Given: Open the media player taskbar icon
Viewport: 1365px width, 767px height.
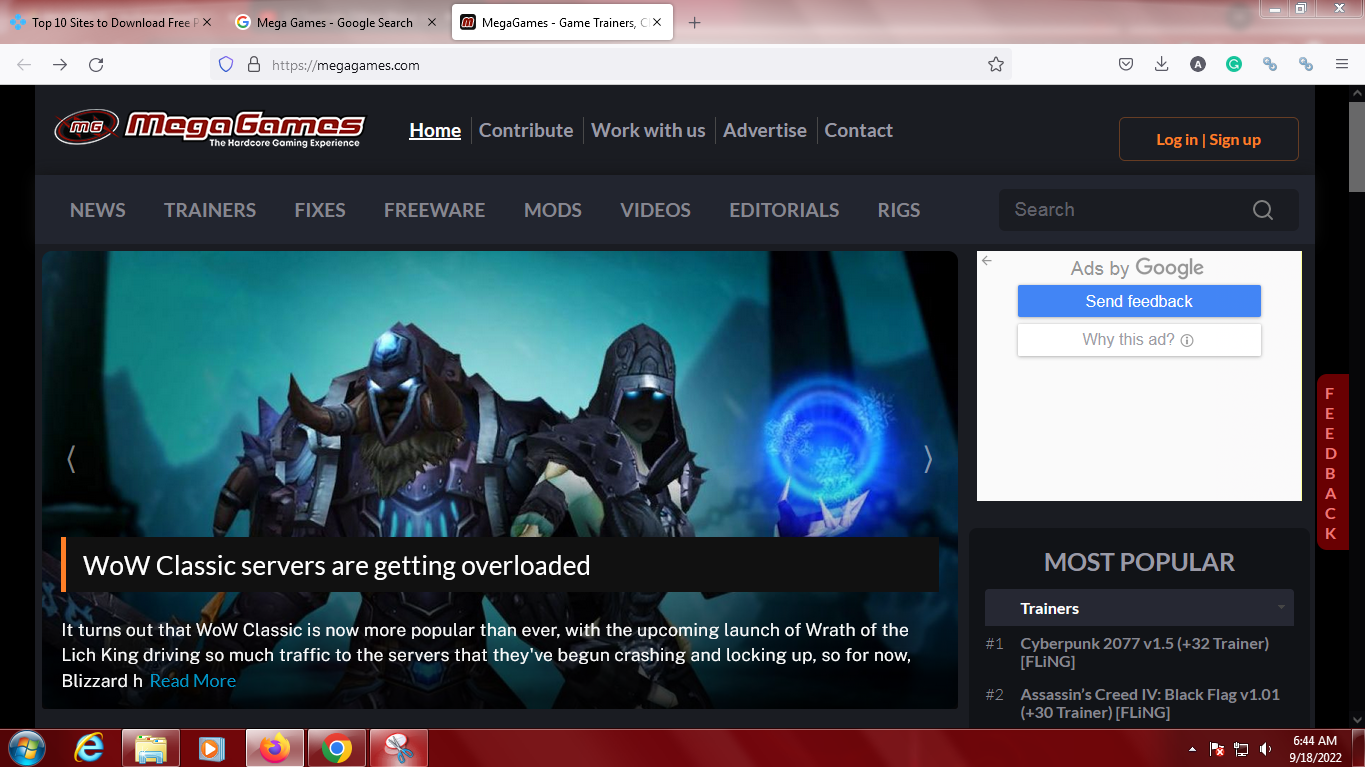Looking at the screenshot, I should pyautogui.click(x=211, y=748).
